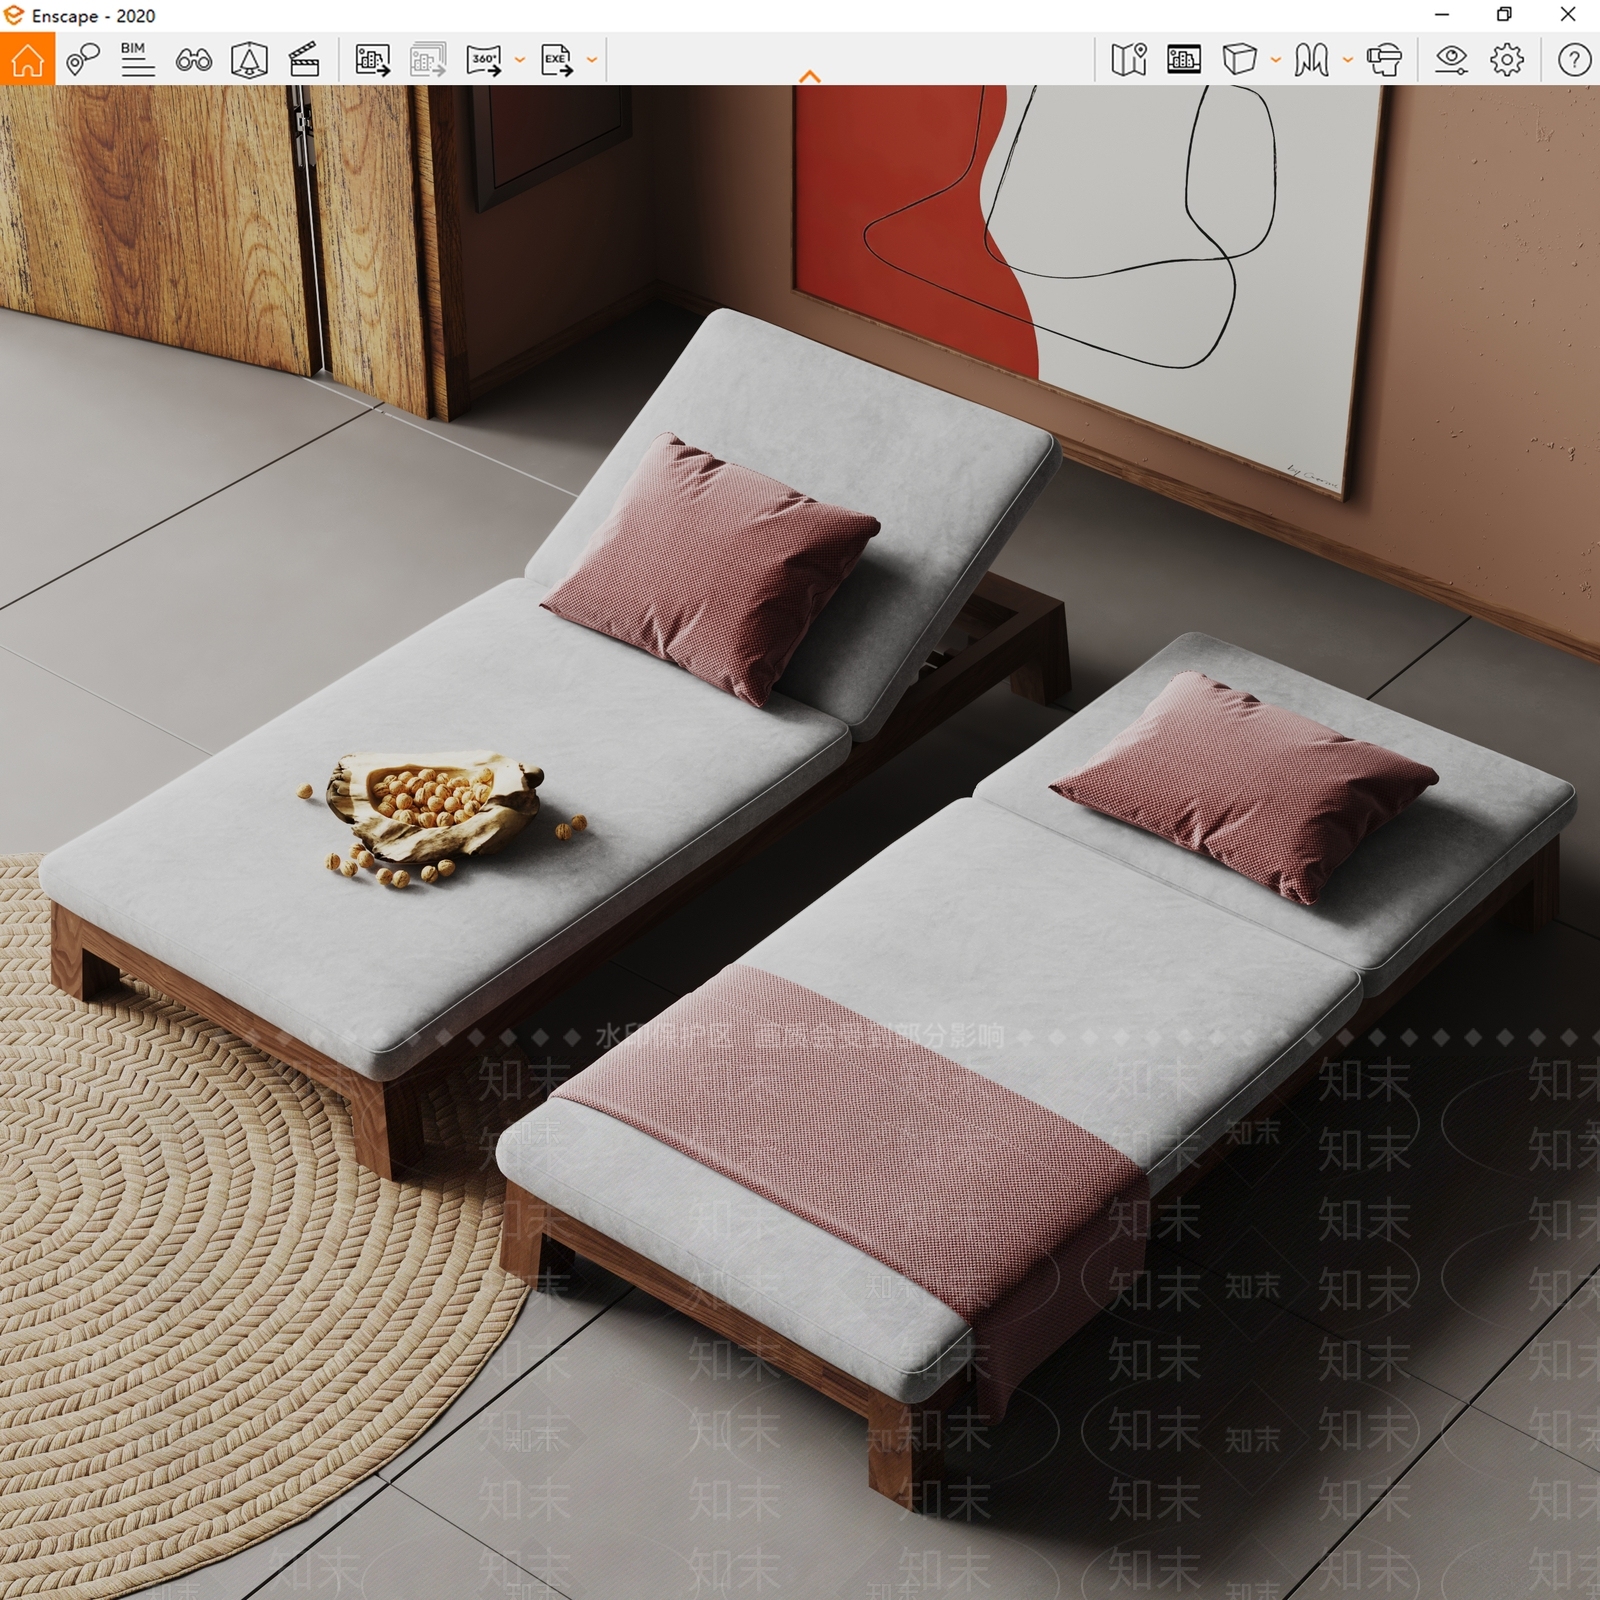Enable Virtual Reality headset mode

point(1384,59)
